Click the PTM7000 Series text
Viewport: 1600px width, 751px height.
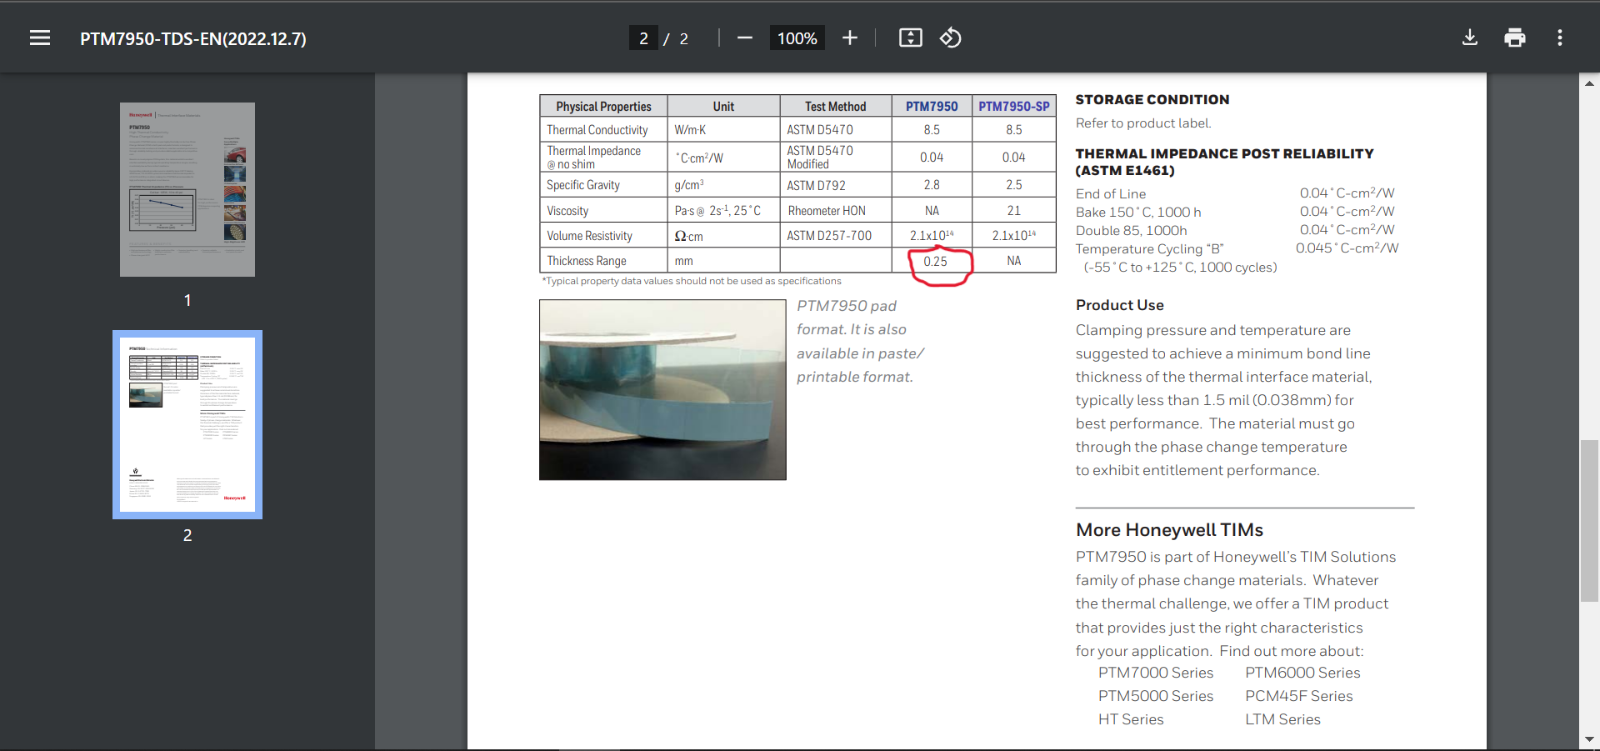click(1156, 673)
